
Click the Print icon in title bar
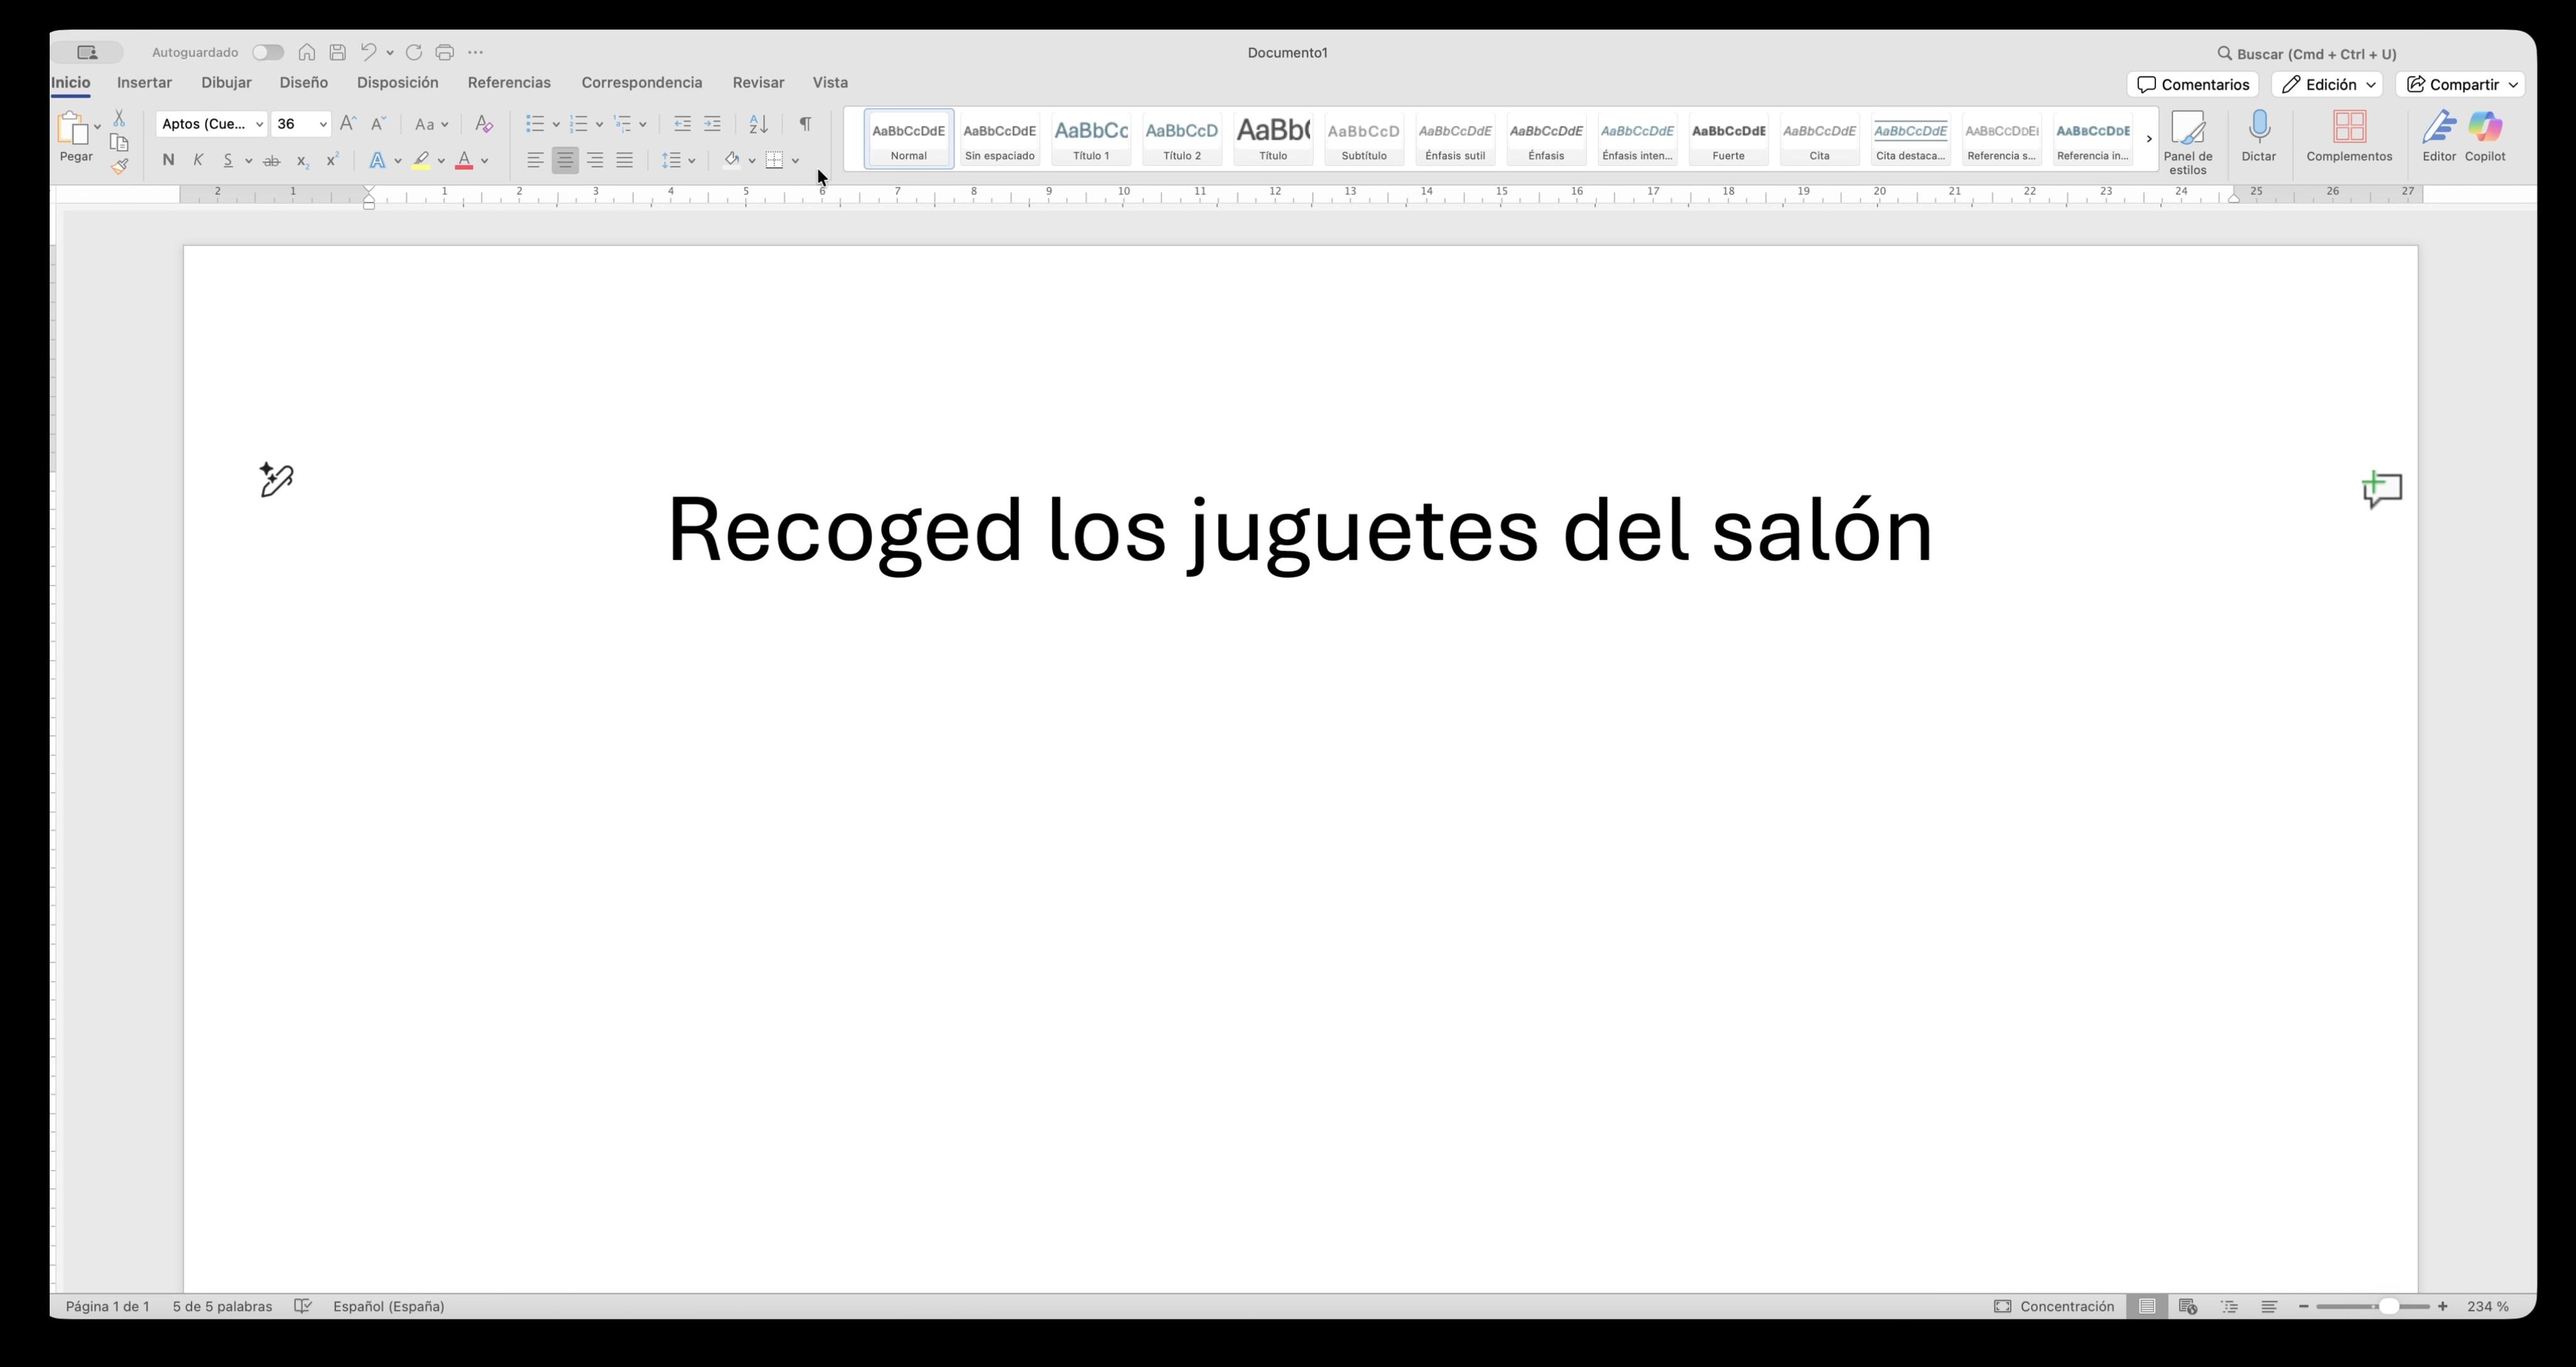tap(445, 52)
